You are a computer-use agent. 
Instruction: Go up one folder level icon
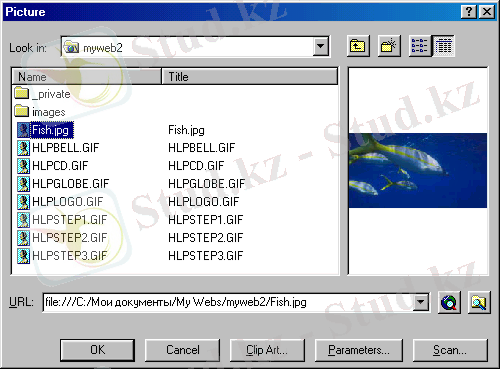tap(358, 46)
